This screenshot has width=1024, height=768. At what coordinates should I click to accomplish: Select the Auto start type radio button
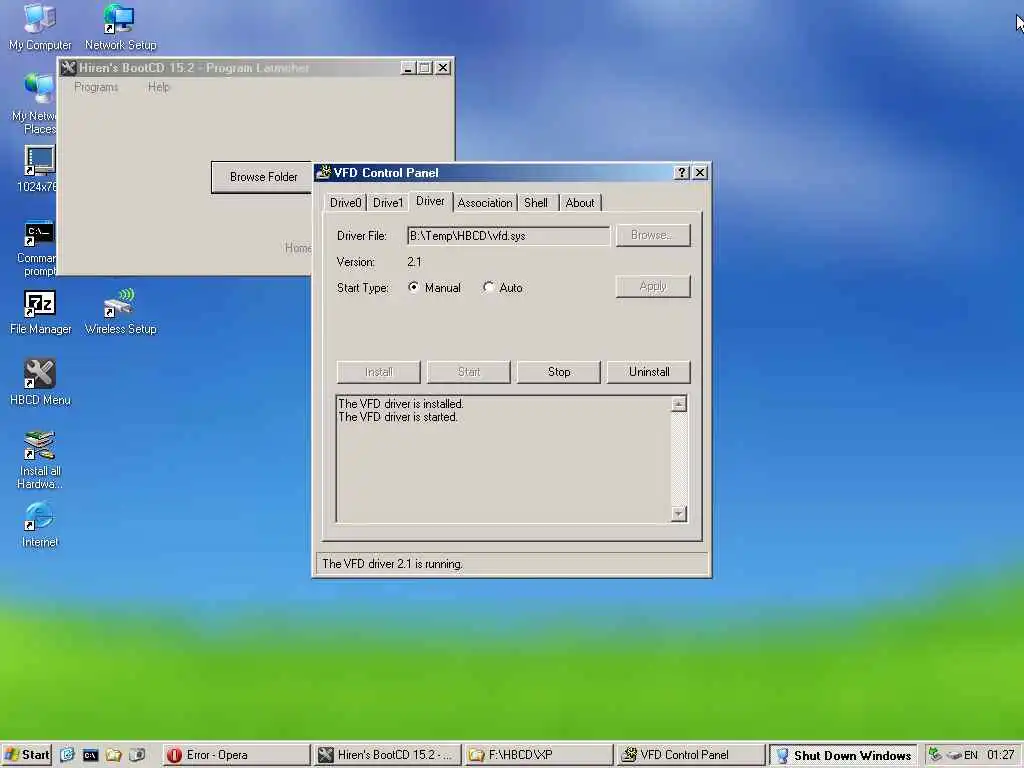(x=488, y=287)
